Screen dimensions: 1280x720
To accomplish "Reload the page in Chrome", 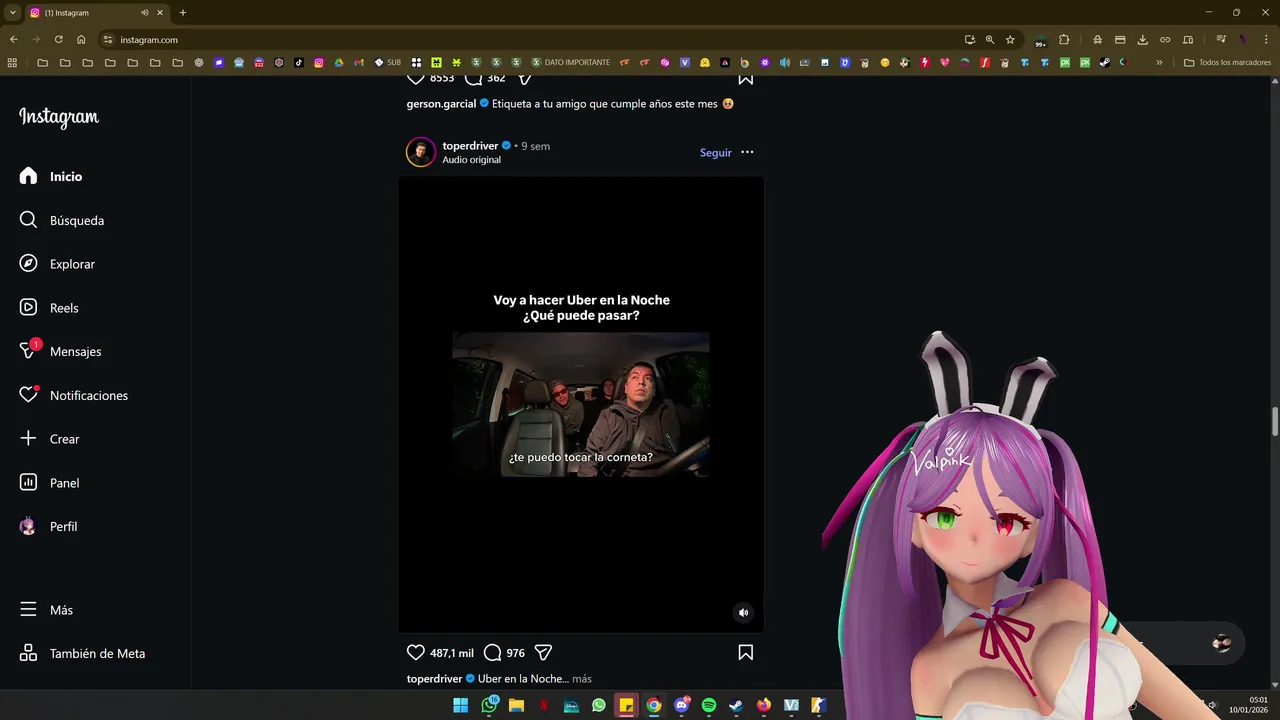I will click(58, 40).
